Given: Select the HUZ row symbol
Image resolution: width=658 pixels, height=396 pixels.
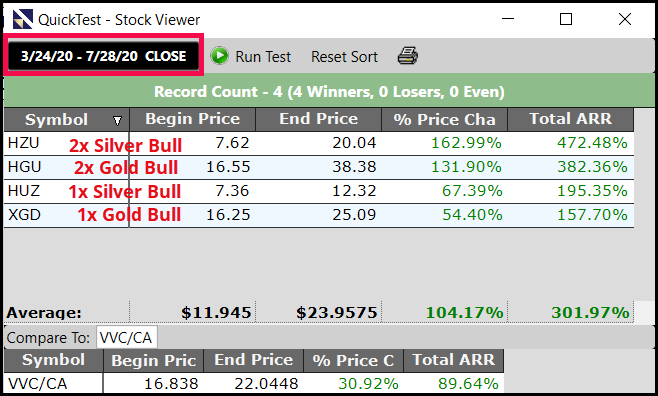Looking at the screenshot, I should point(24,191).
